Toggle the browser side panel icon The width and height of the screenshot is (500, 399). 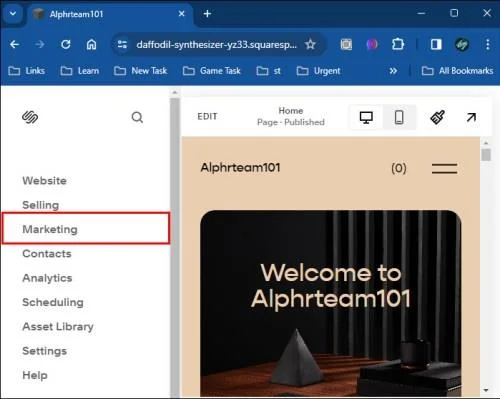(436, 44)
